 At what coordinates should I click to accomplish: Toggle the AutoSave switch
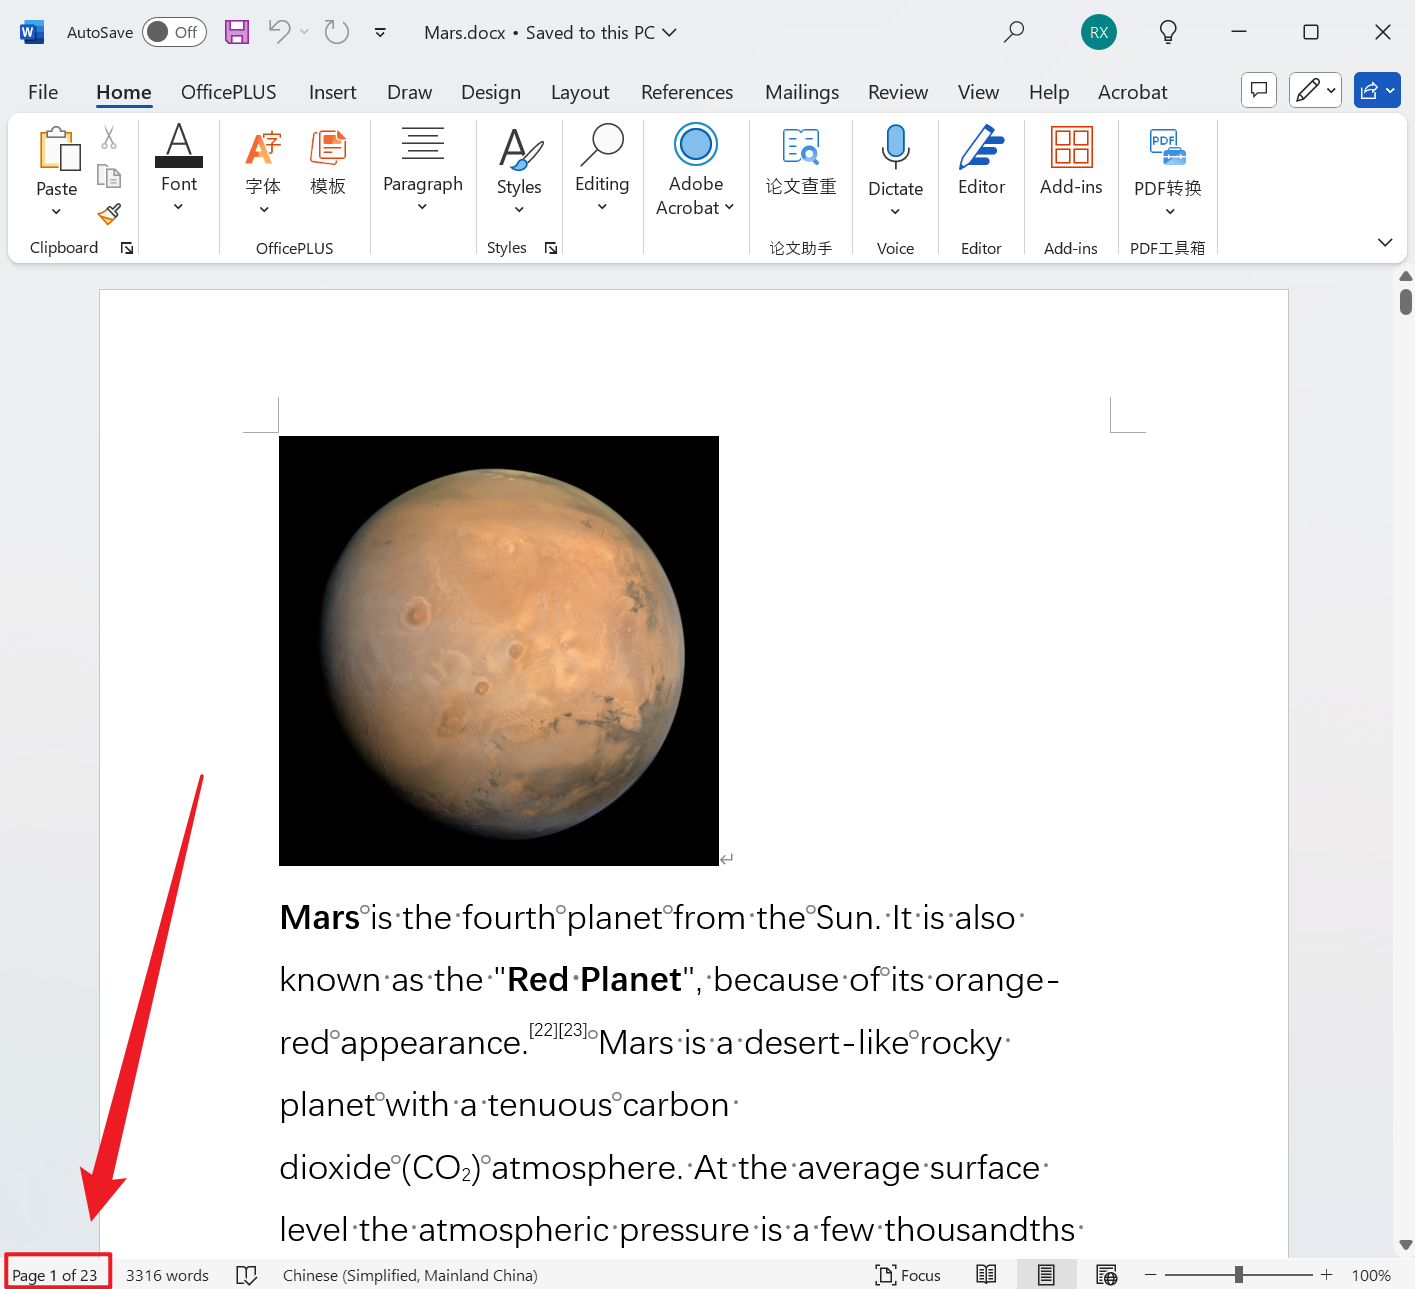click(x=174, y=32)
